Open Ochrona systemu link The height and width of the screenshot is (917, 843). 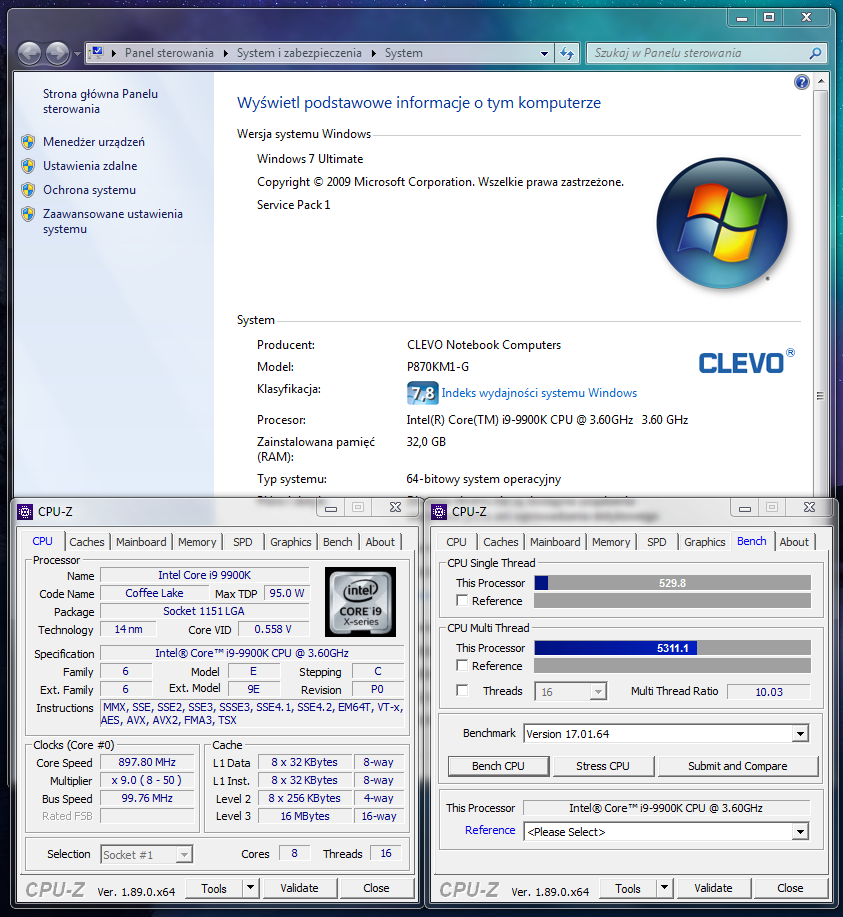tap(90, 190)
